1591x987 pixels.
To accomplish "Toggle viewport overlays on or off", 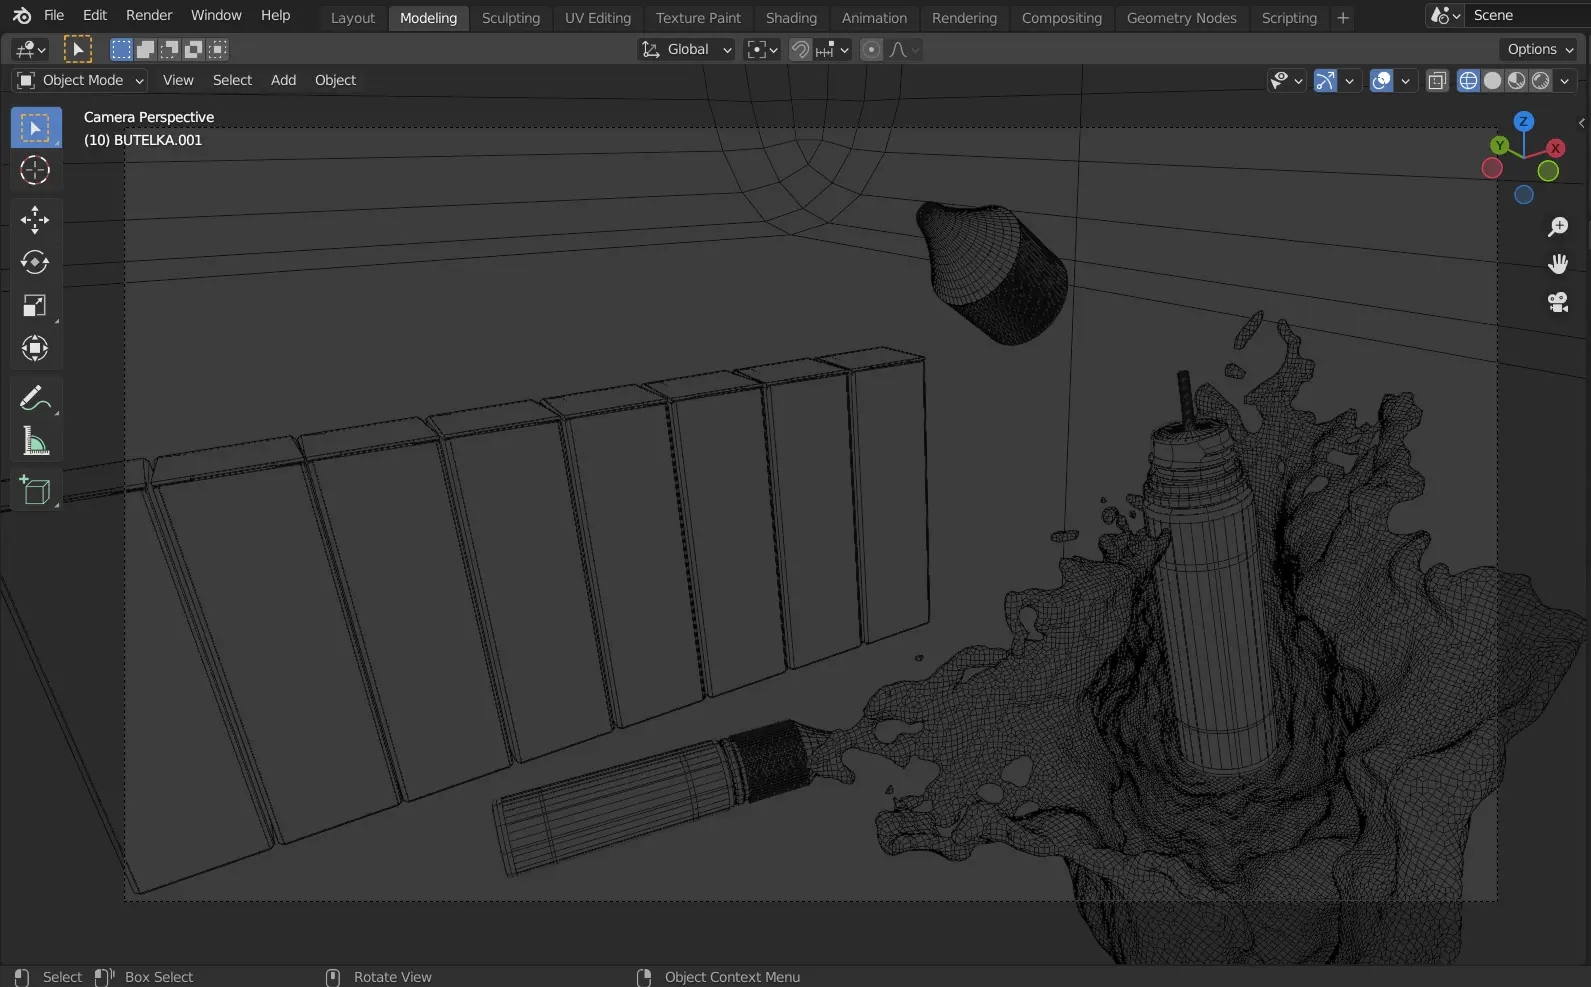I will coord(1381,81).
